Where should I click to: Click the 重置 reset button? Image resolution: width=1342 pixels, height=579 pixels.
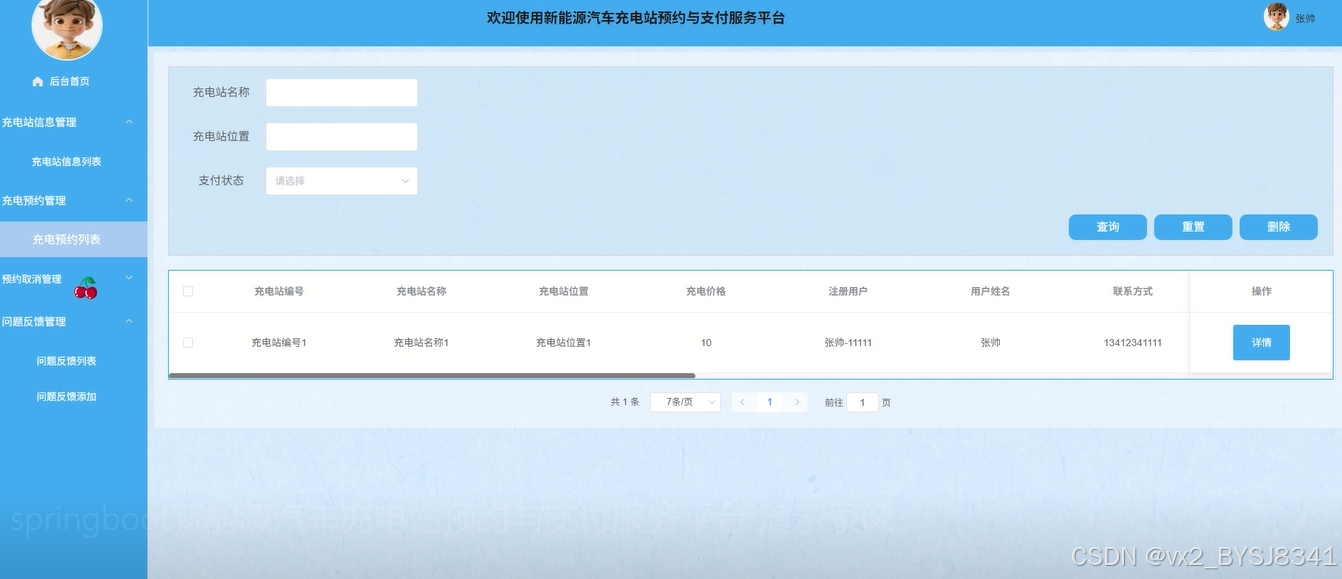tap(1192, 227)
